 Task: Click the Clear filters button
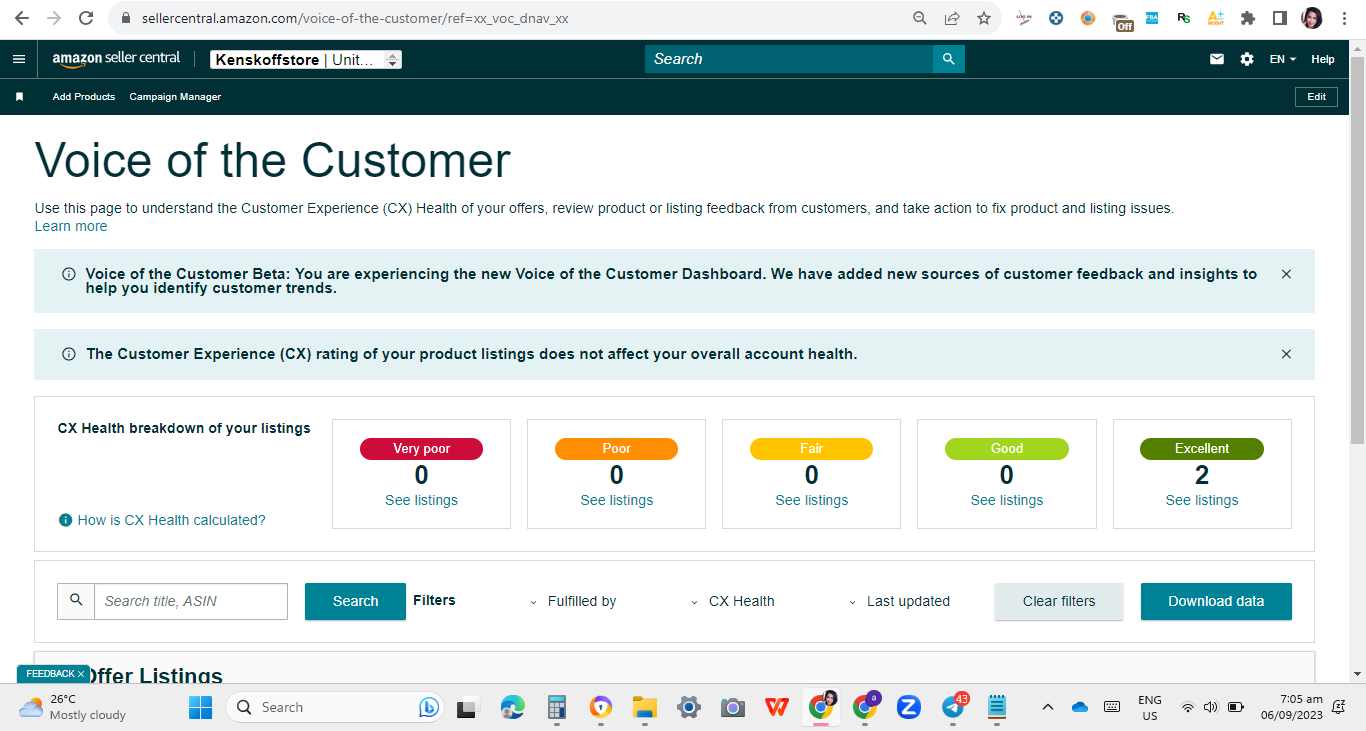click(1059, 601)
